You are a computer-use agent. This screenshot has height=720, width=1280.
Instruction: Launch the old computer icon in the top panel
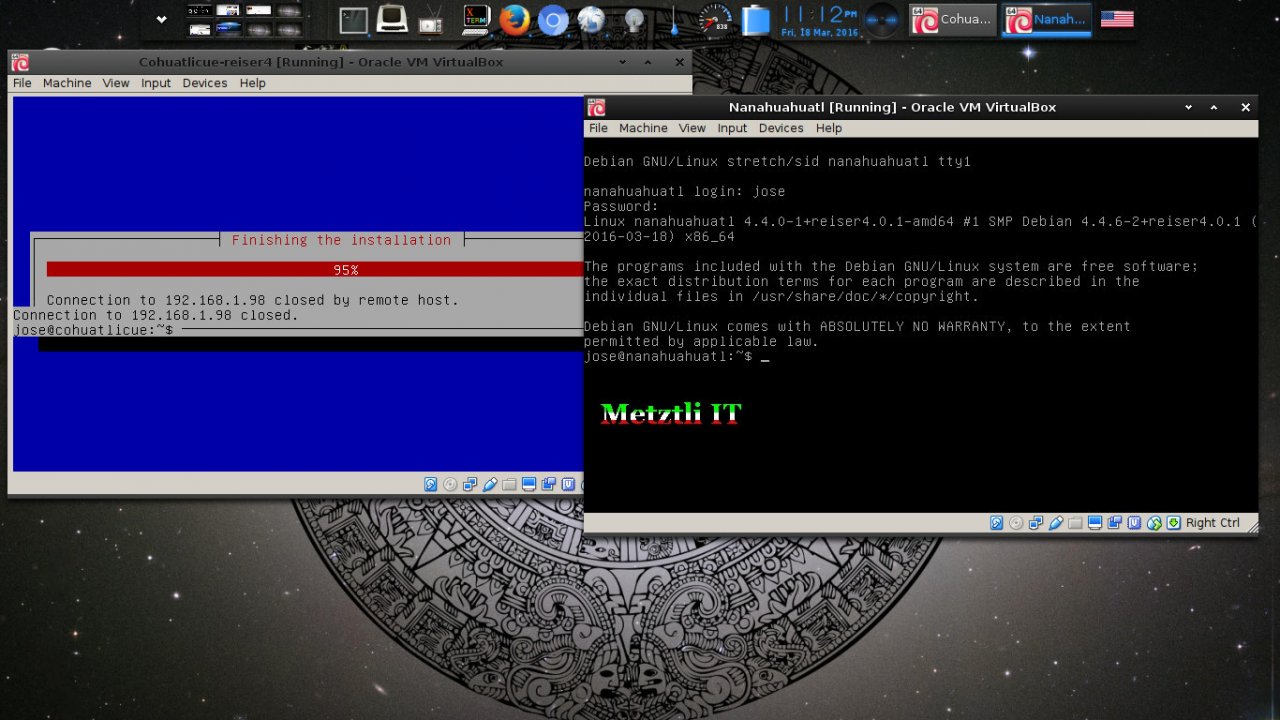pyautogui.click(x=392, y=19)
